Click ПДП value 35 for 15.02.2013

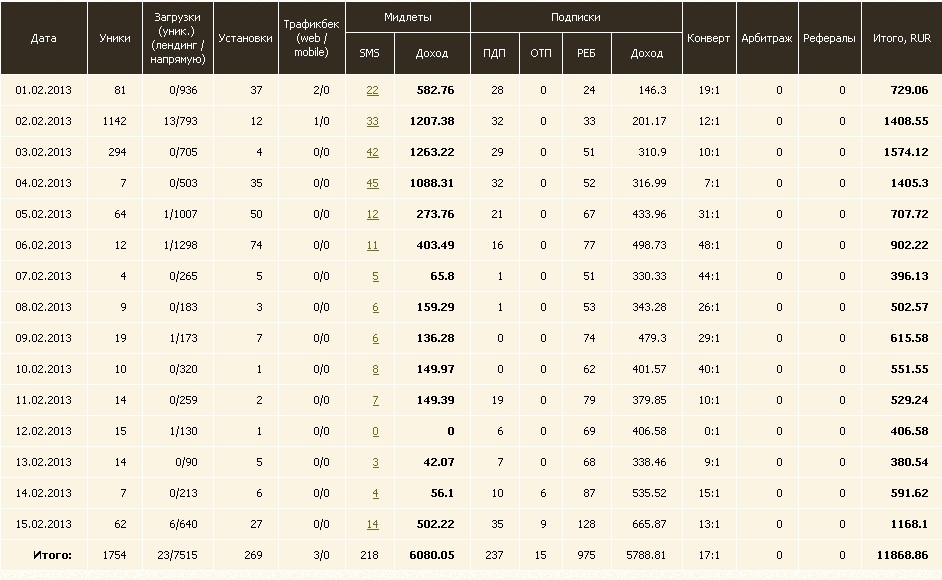coord(497,524)
